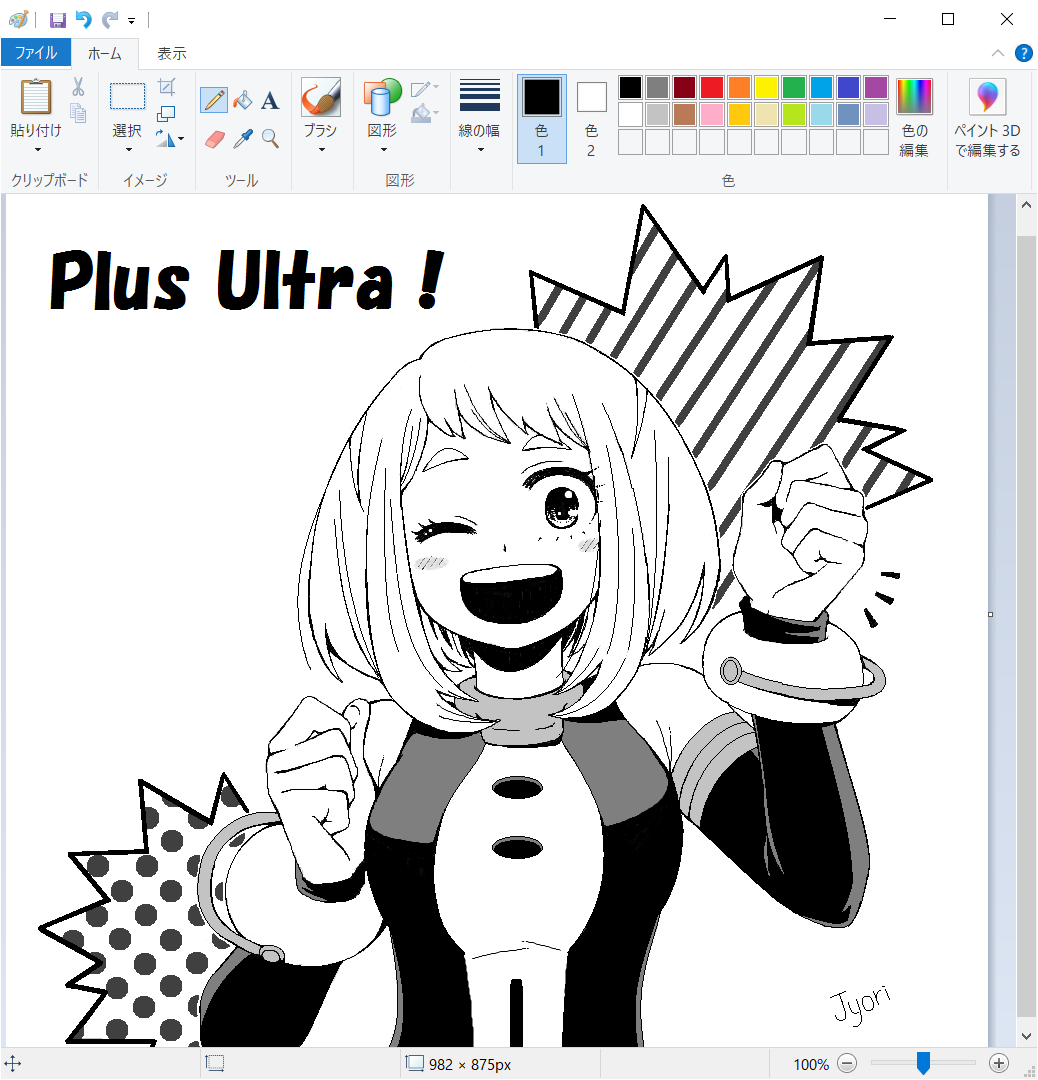The height and width of the screenshot is (1080, 1038).
Task: Pick the brown color swatch
Action: pos(685,114)
